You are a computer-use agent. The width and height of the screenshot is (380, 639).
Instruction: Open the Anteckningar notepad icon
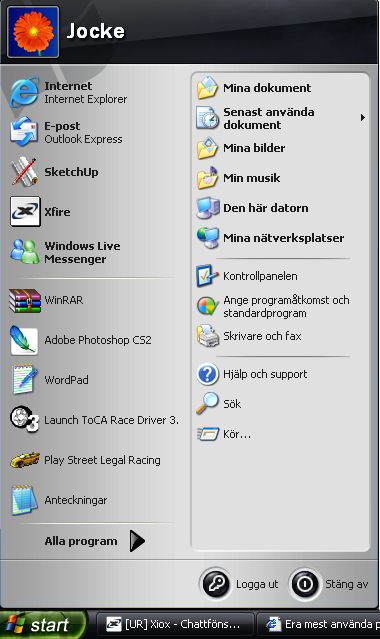click(23, 500)
